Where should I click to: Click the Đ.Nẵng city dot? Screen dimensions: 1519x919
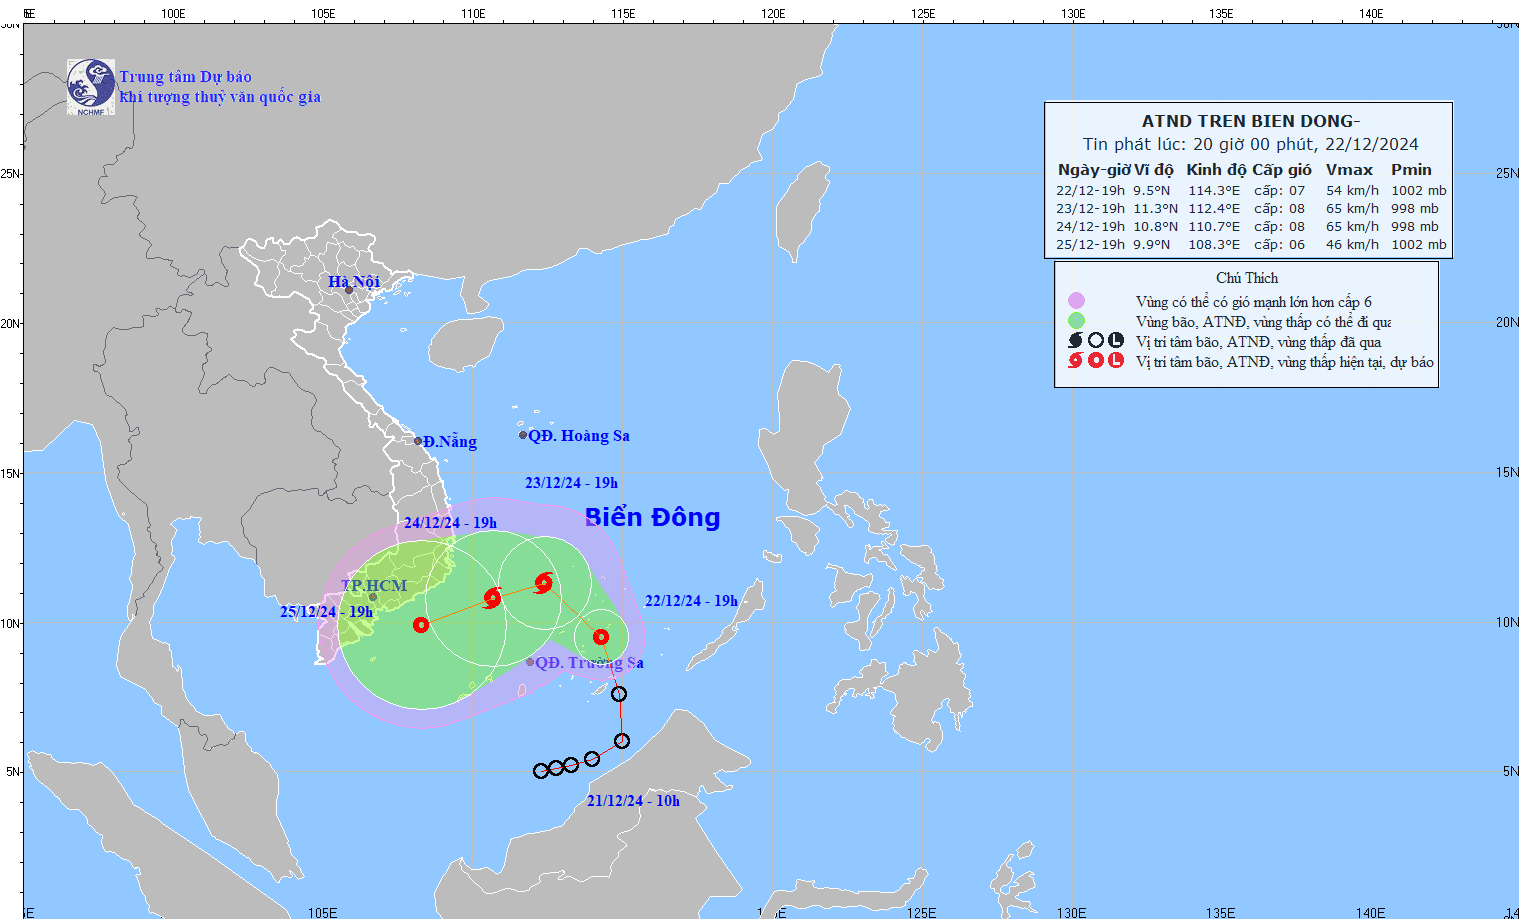click(418, 441)
